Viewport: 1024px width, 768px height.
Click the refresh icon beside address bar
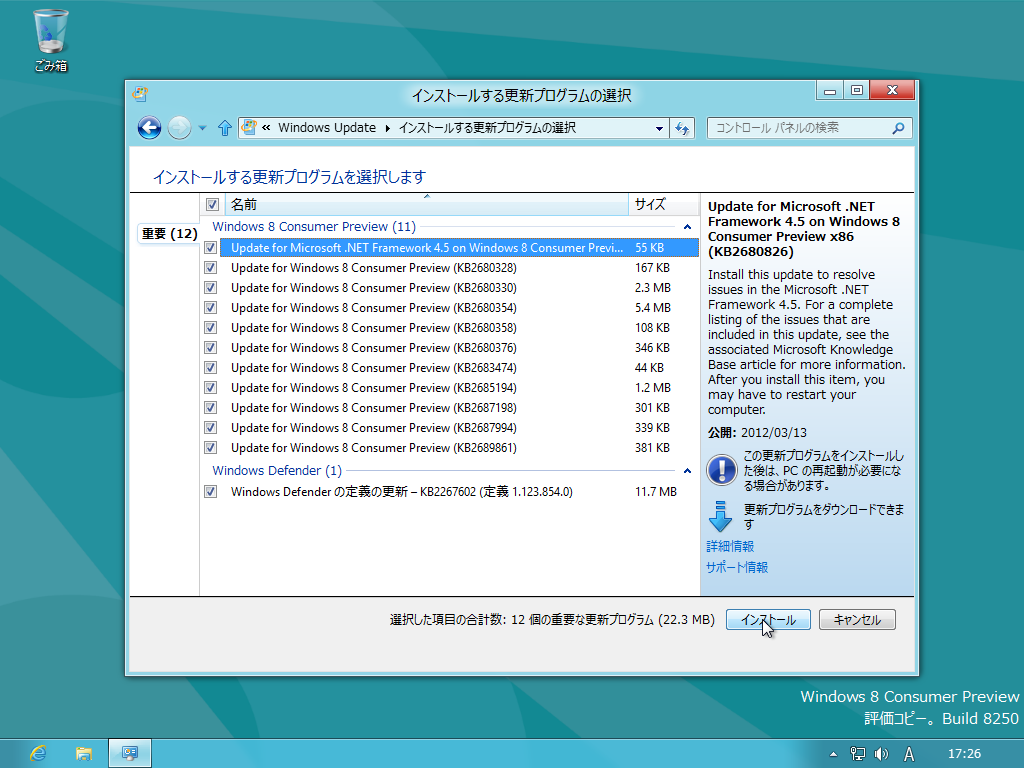click(x=682, y=128)
